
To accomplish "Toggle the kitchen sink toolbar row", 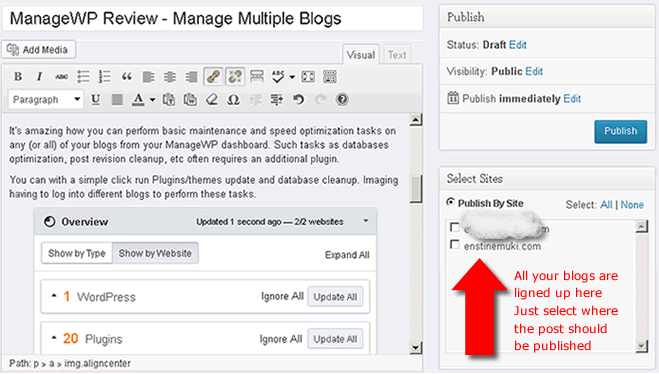I will (330, 76).
